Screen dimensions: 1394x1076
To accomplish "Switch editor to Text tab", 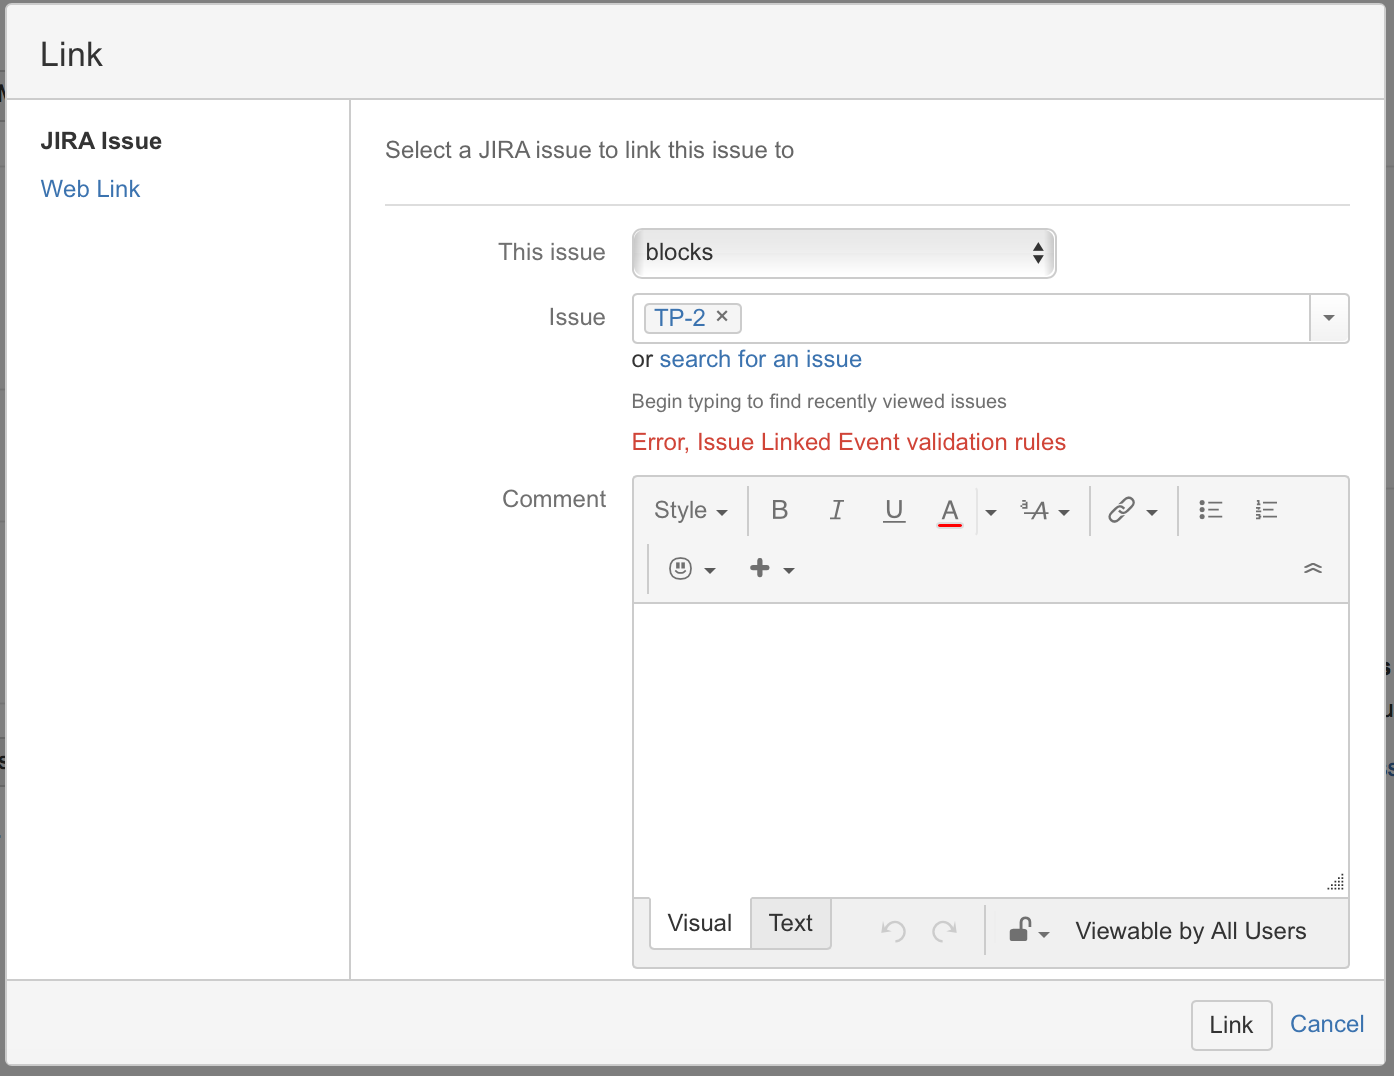I will click(x=791, y=923).
